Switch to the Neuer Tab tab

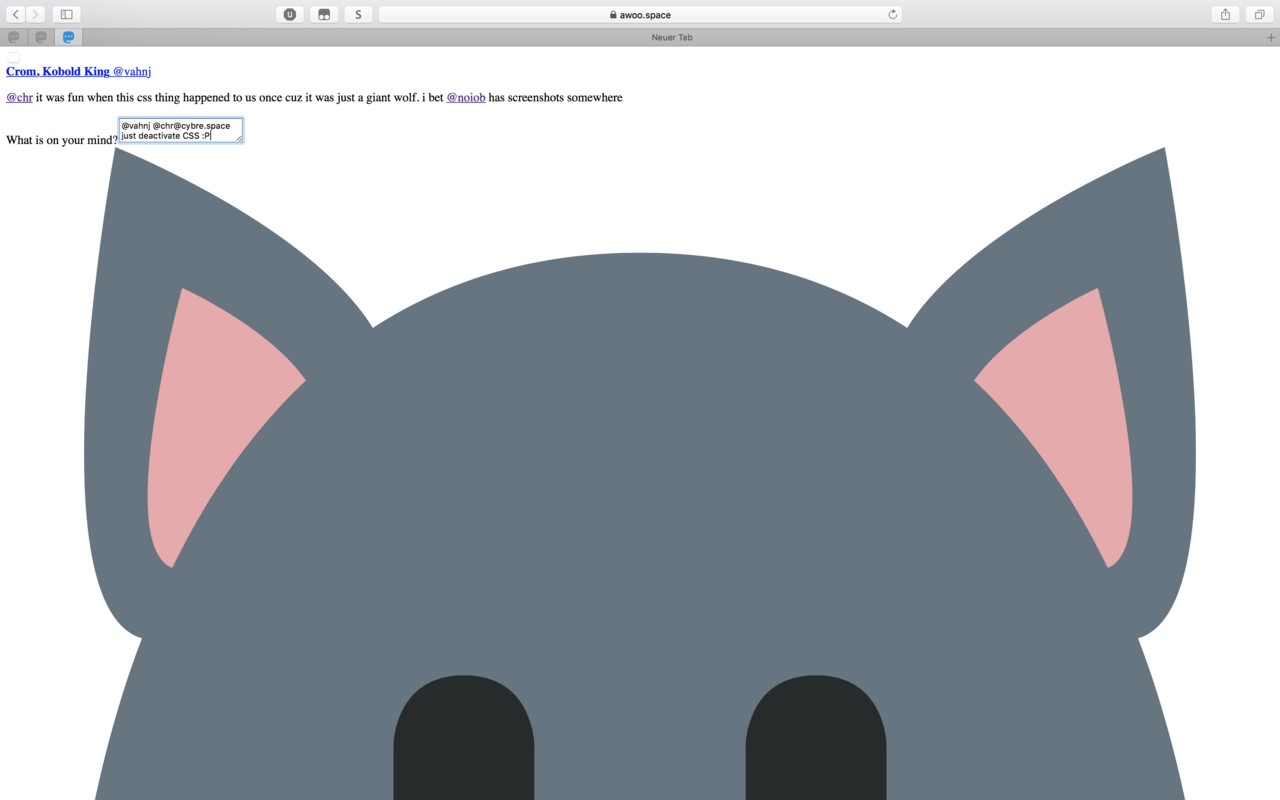coord(671,37)
